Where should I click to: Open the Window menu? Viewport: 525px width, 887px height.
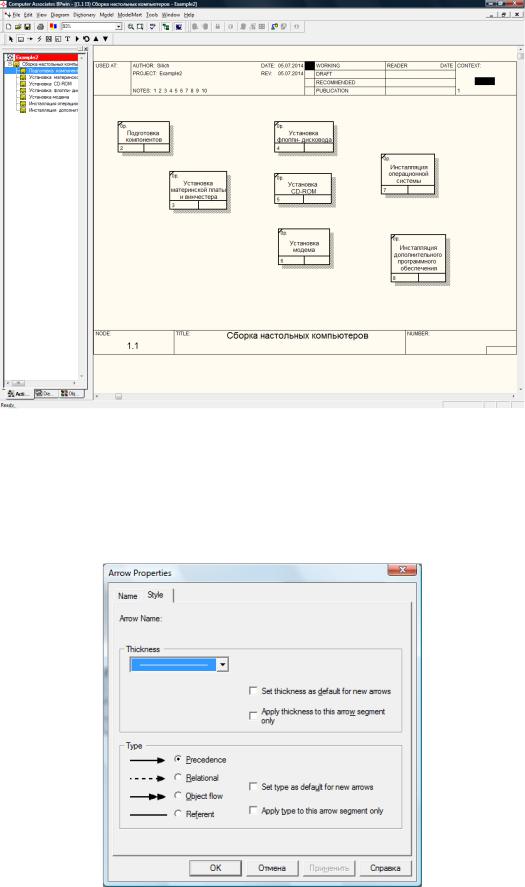pos(171,15)
